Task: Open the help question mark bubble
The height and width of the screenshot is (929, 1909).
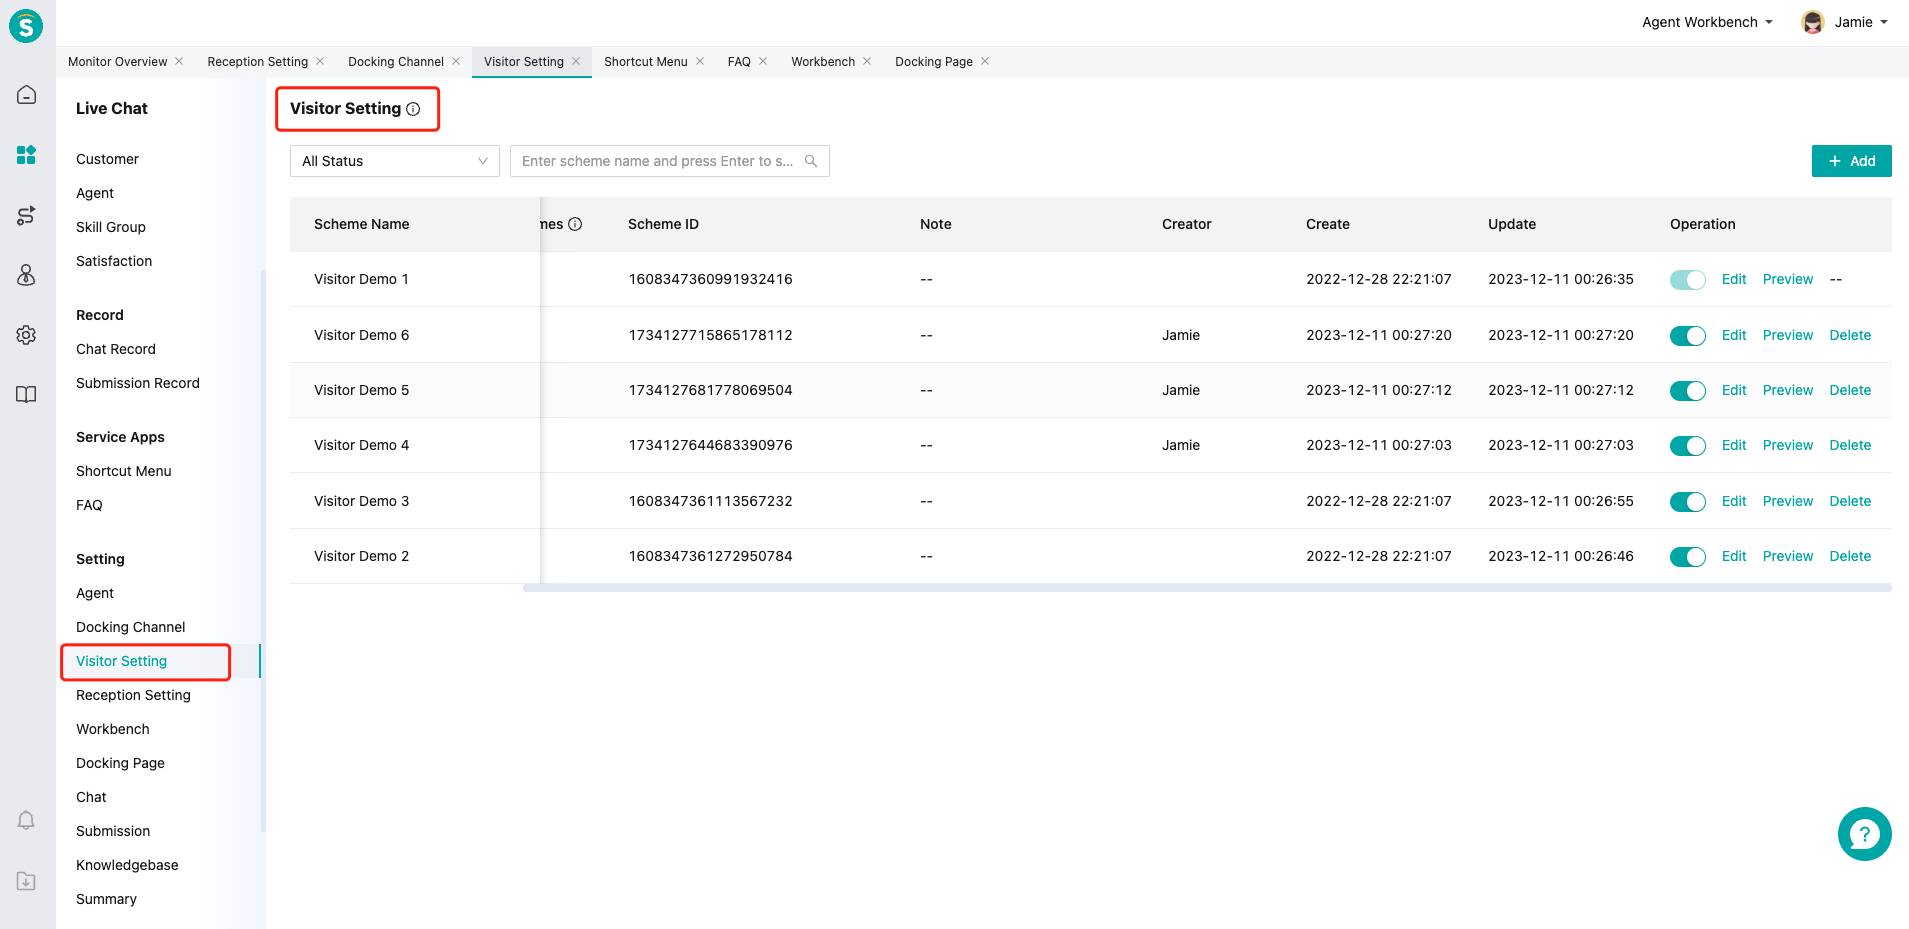Action: coord(1864,834)
